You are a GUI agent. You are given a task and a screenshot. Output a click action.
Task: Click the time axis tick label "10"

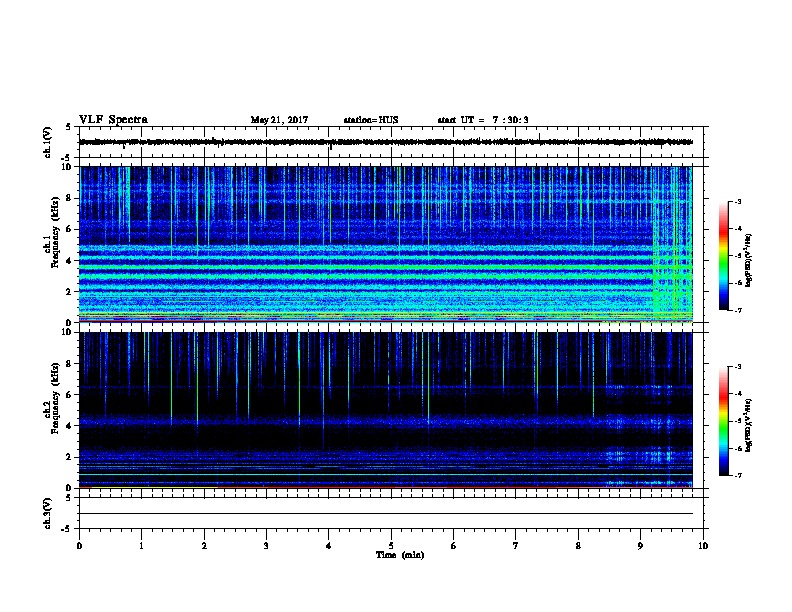click(703, 546)
